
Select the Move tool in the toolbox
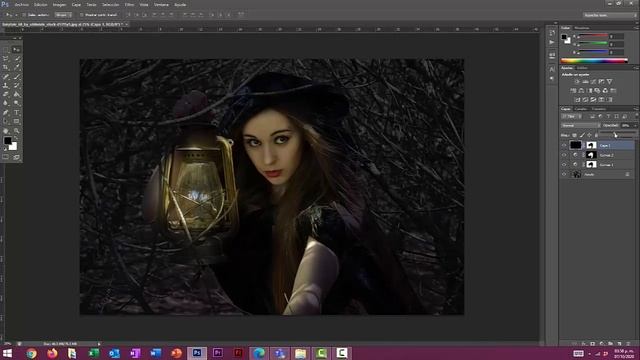click(x=16, y=50)
